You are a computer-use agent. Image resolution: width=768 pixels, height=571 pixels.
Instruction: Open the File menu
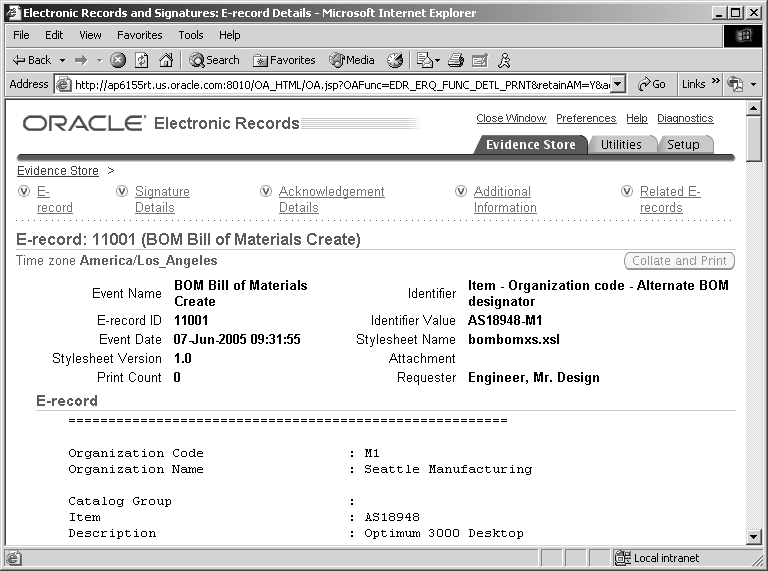click(21, 35)
